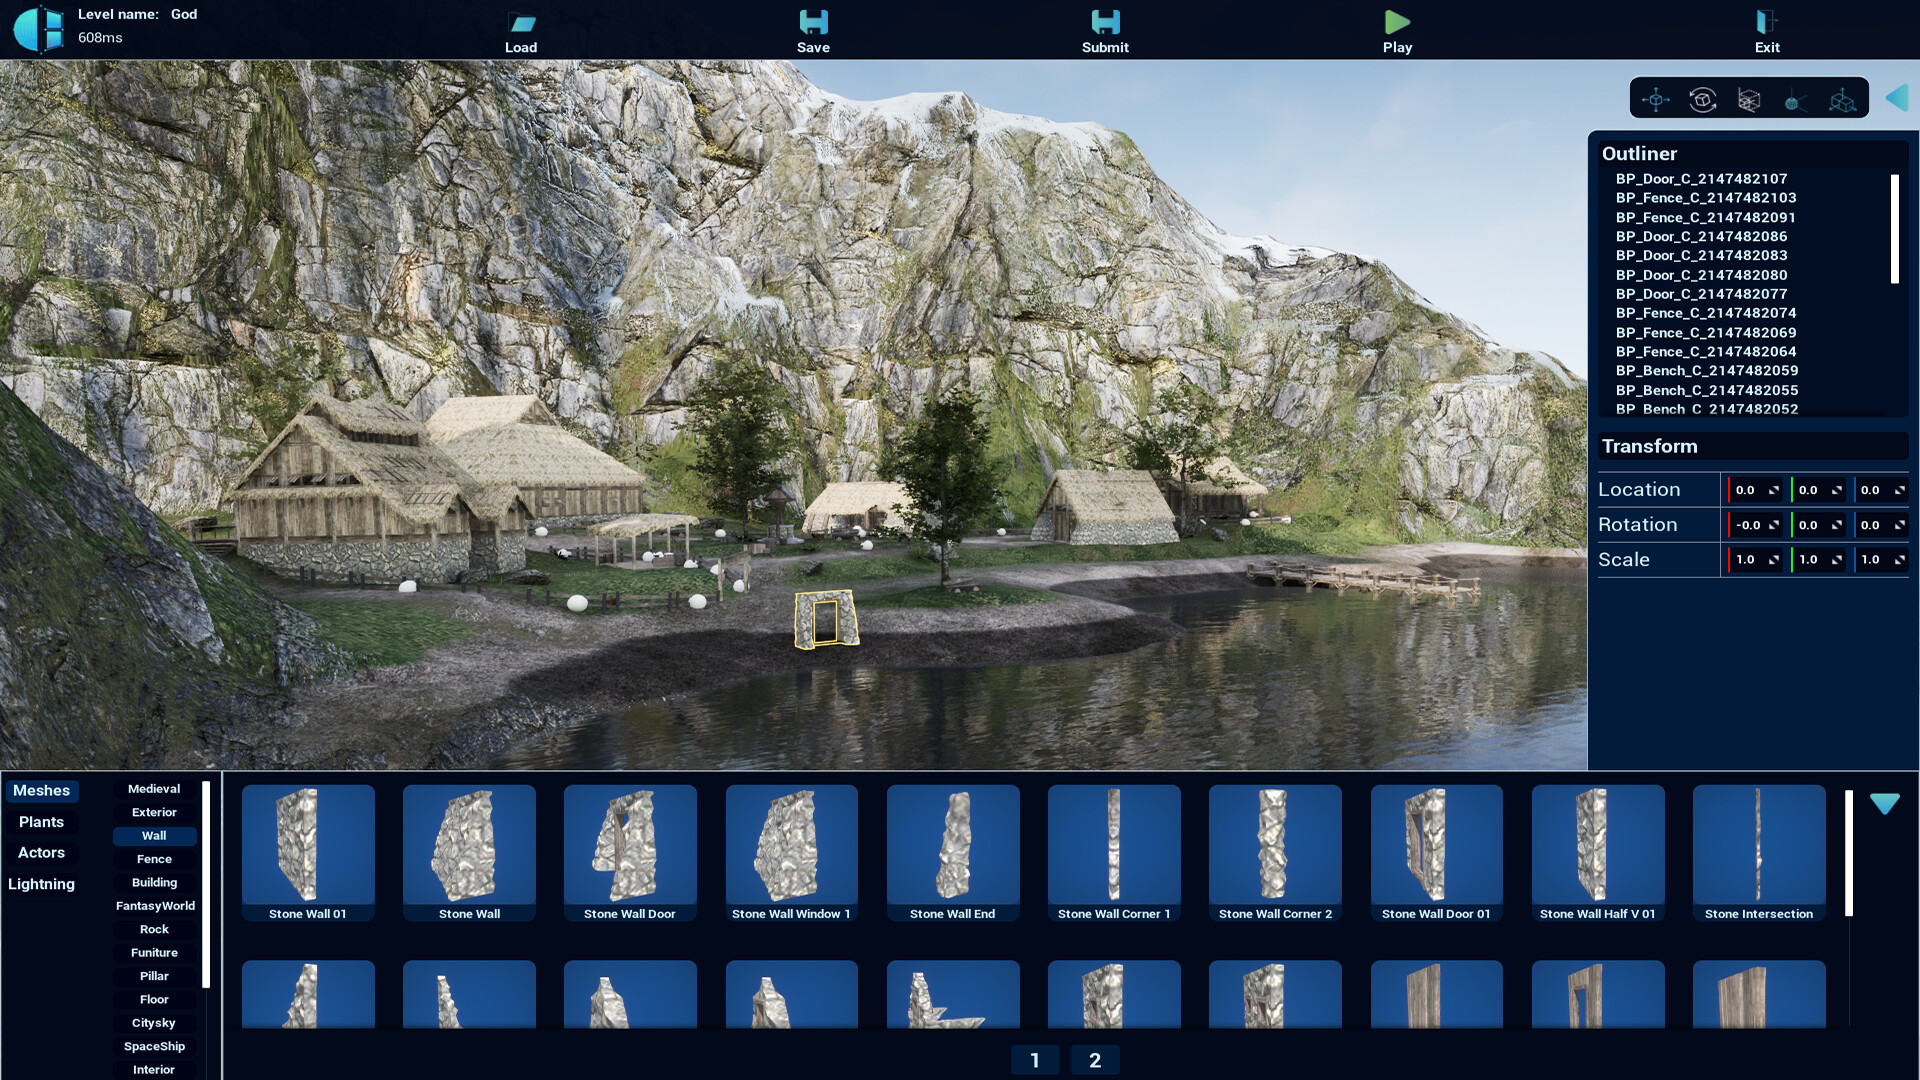
Task: Select the Move/translate gizmo tool
Action: (1656, 99)
